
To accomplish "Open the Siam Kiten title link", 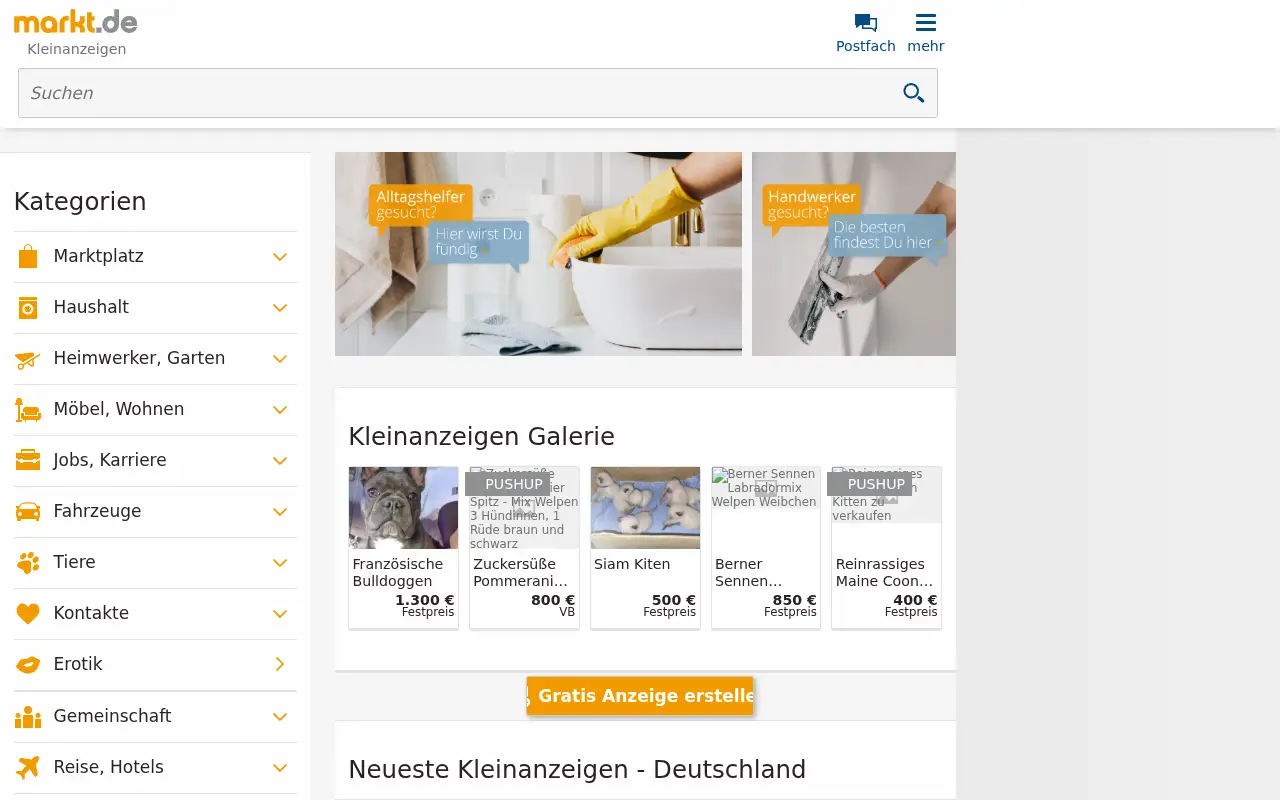I will point(632,564).
